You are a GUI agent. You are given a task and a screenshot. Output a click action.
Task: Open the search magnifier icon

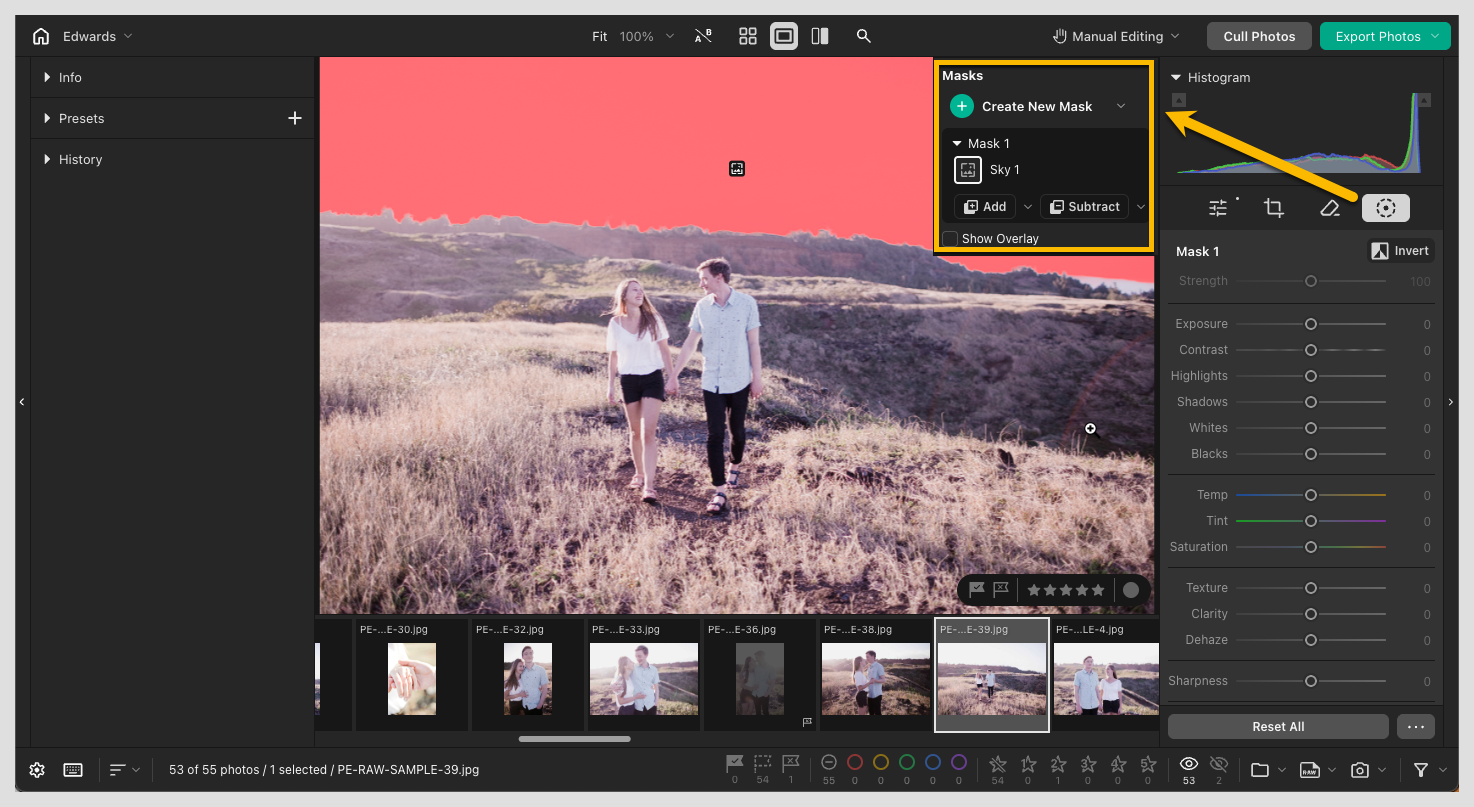click(864, 36)
